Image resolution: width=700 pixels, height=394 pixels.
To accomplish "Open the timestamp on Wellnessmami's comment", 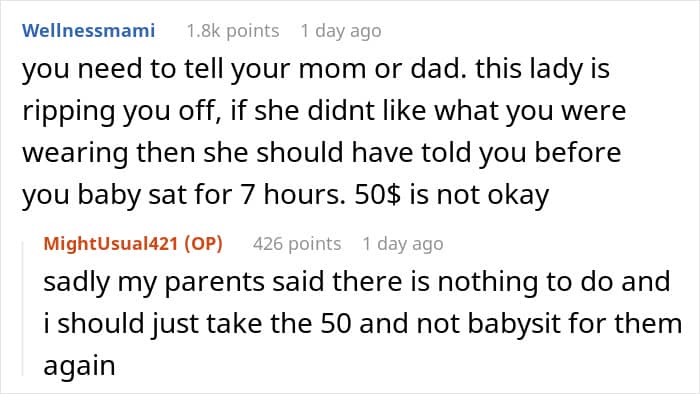I will 341,31.
